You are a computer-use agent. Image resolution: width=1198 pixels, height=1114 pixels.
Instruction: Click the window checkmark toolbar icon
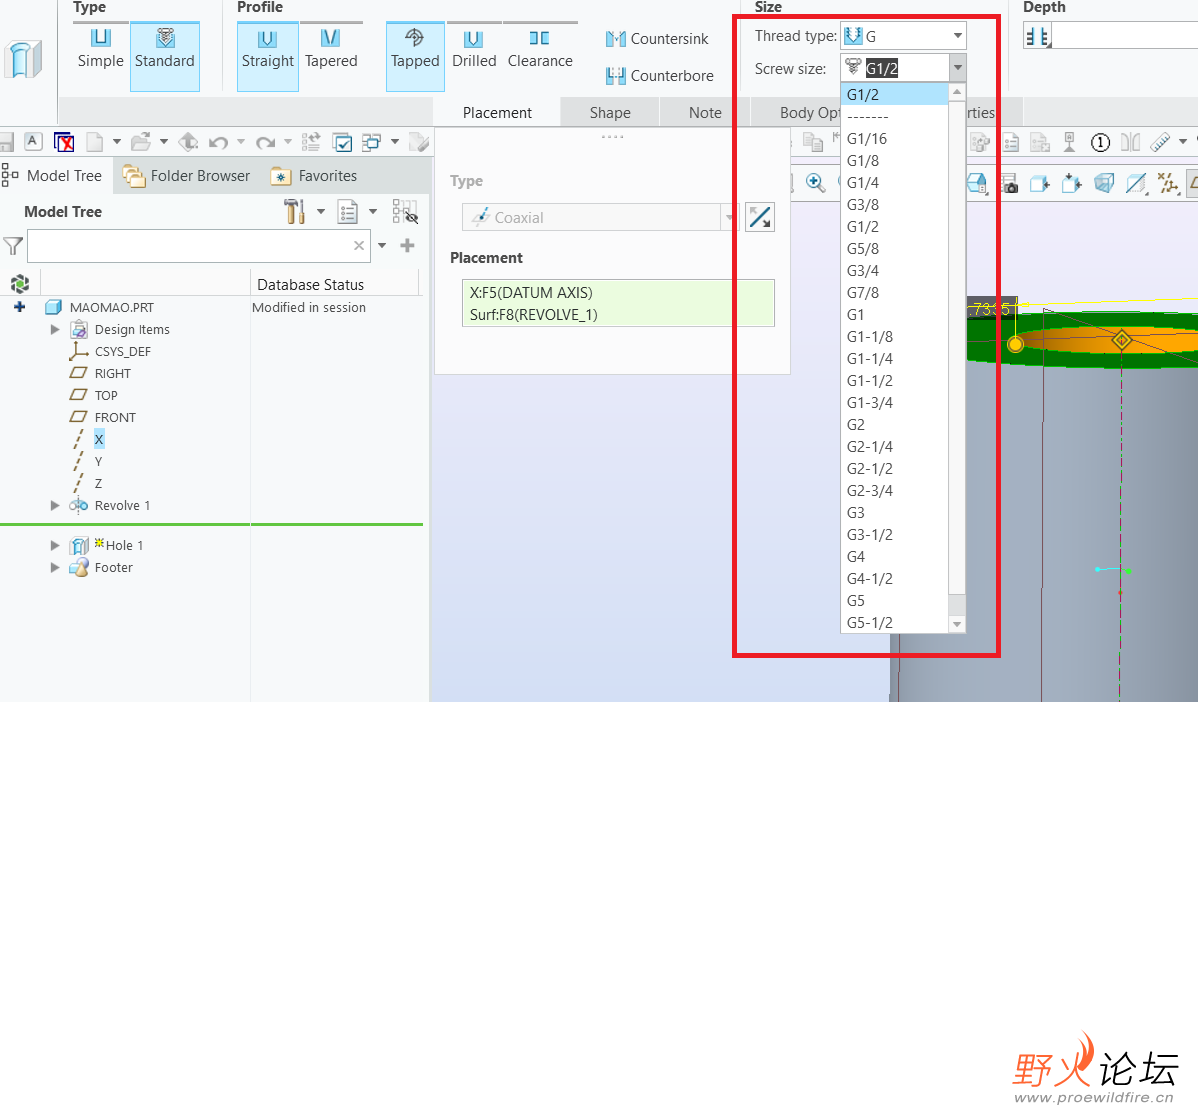[343, 142]
